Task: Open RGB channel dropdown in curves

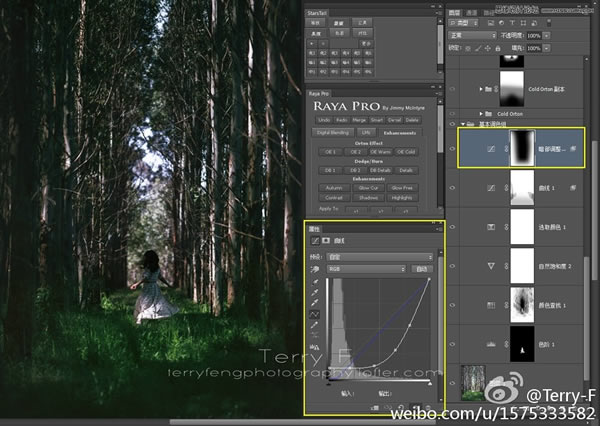Action: pos(366,269)
